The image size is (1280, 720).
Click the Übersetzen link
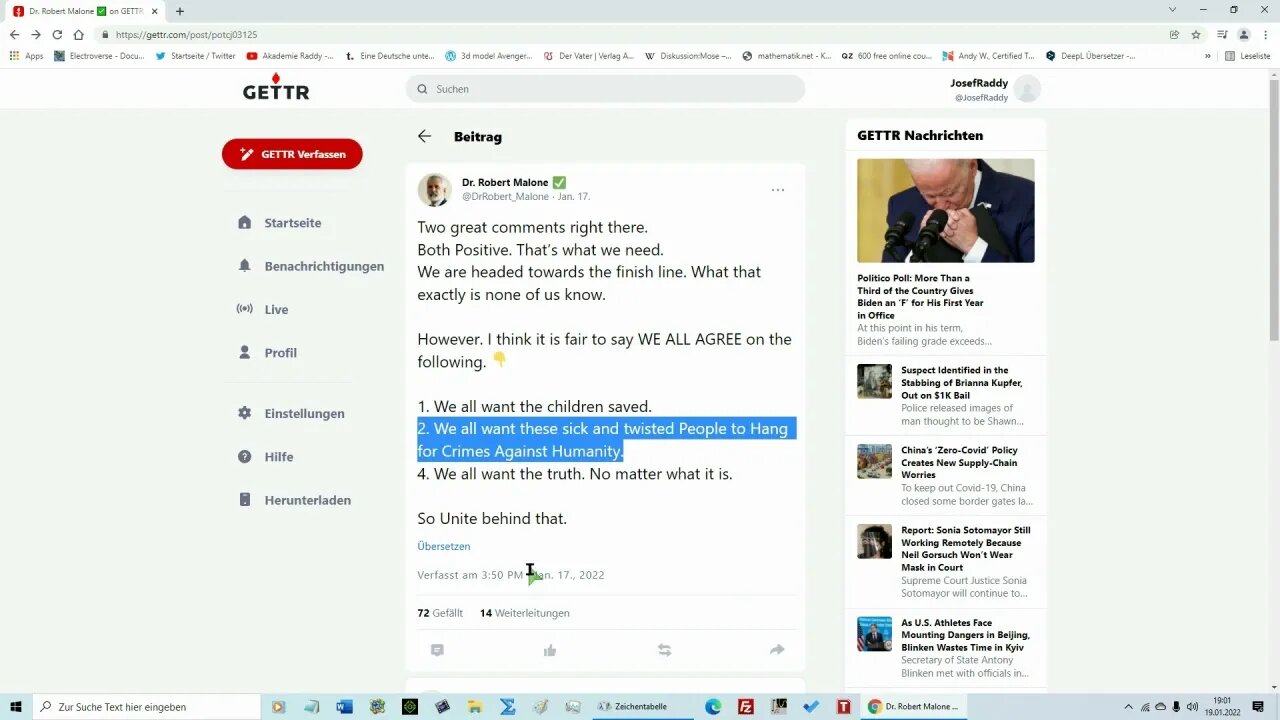pos(443,546)
